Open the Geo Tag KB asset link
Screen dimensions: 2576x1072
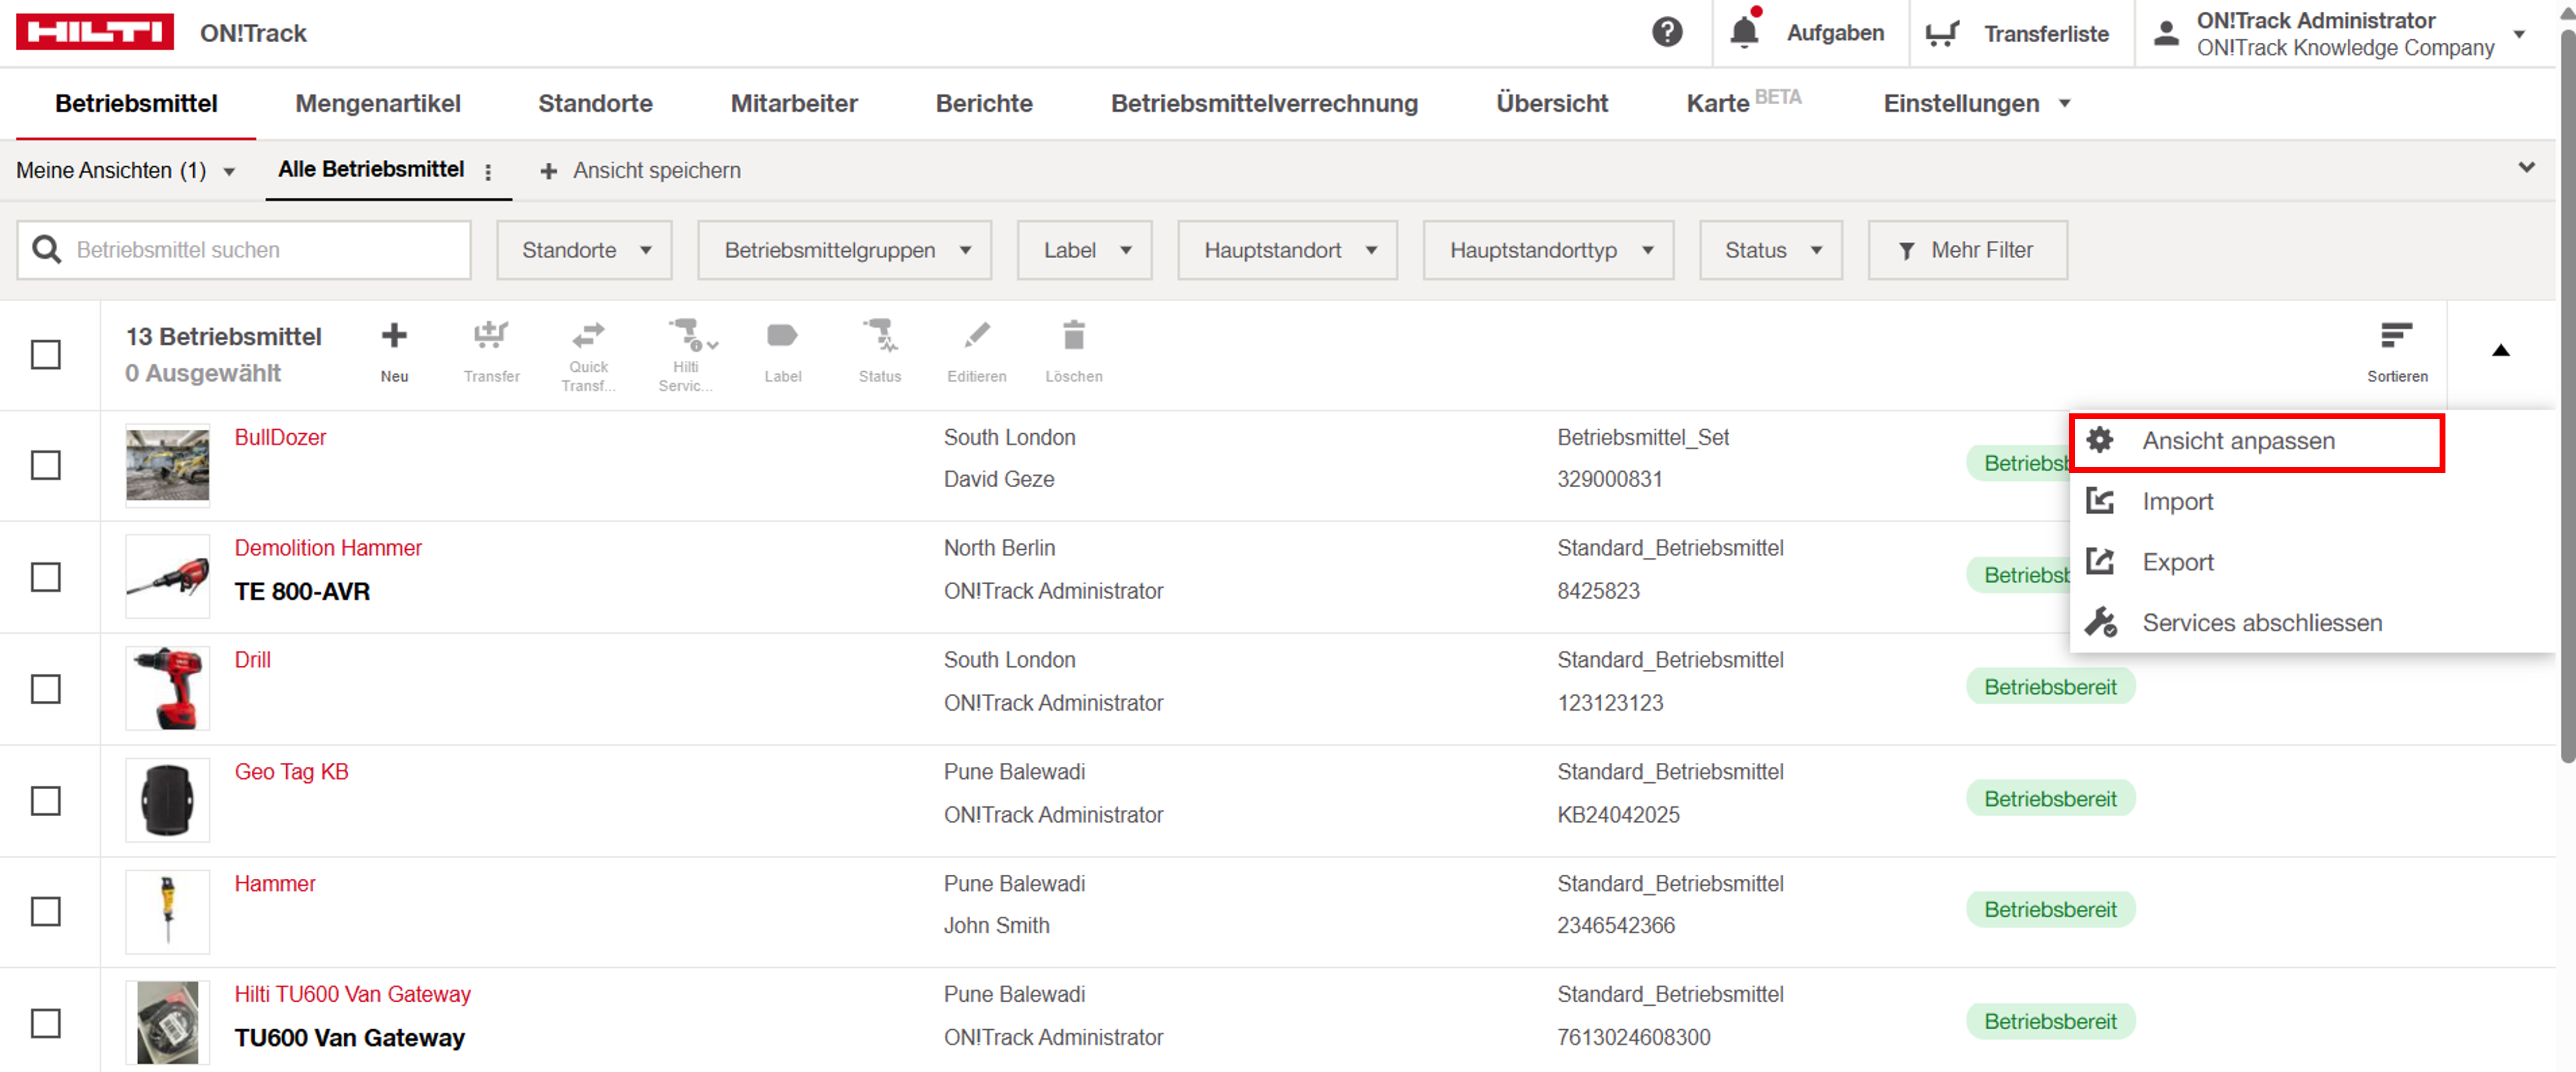point(291,772)
